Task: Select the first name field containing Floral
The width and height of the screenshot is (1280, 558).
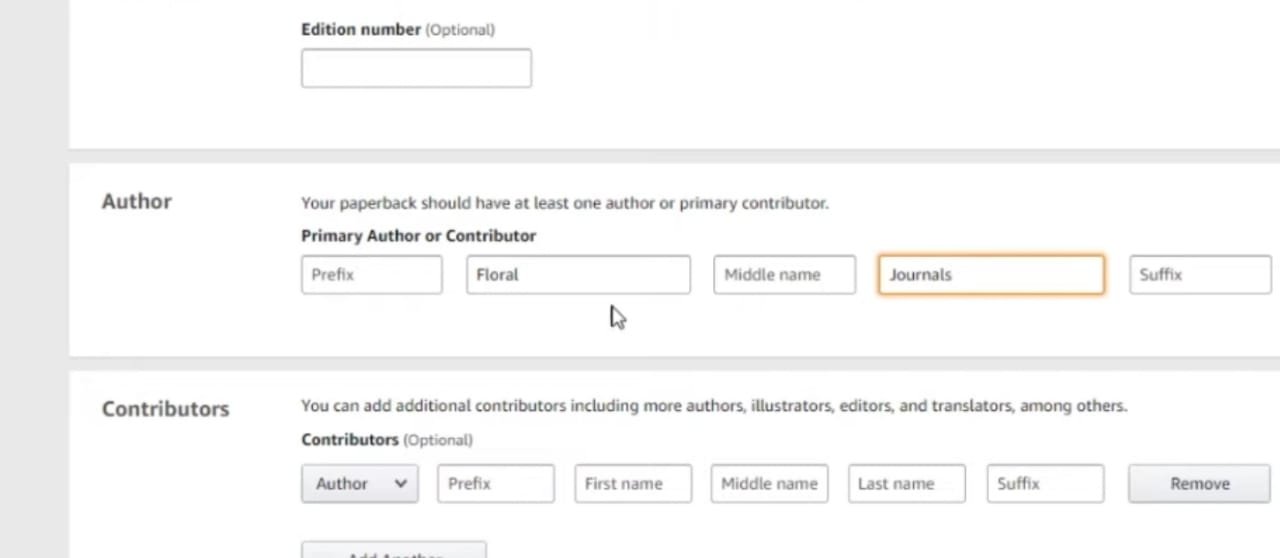Action: point(577,275)
